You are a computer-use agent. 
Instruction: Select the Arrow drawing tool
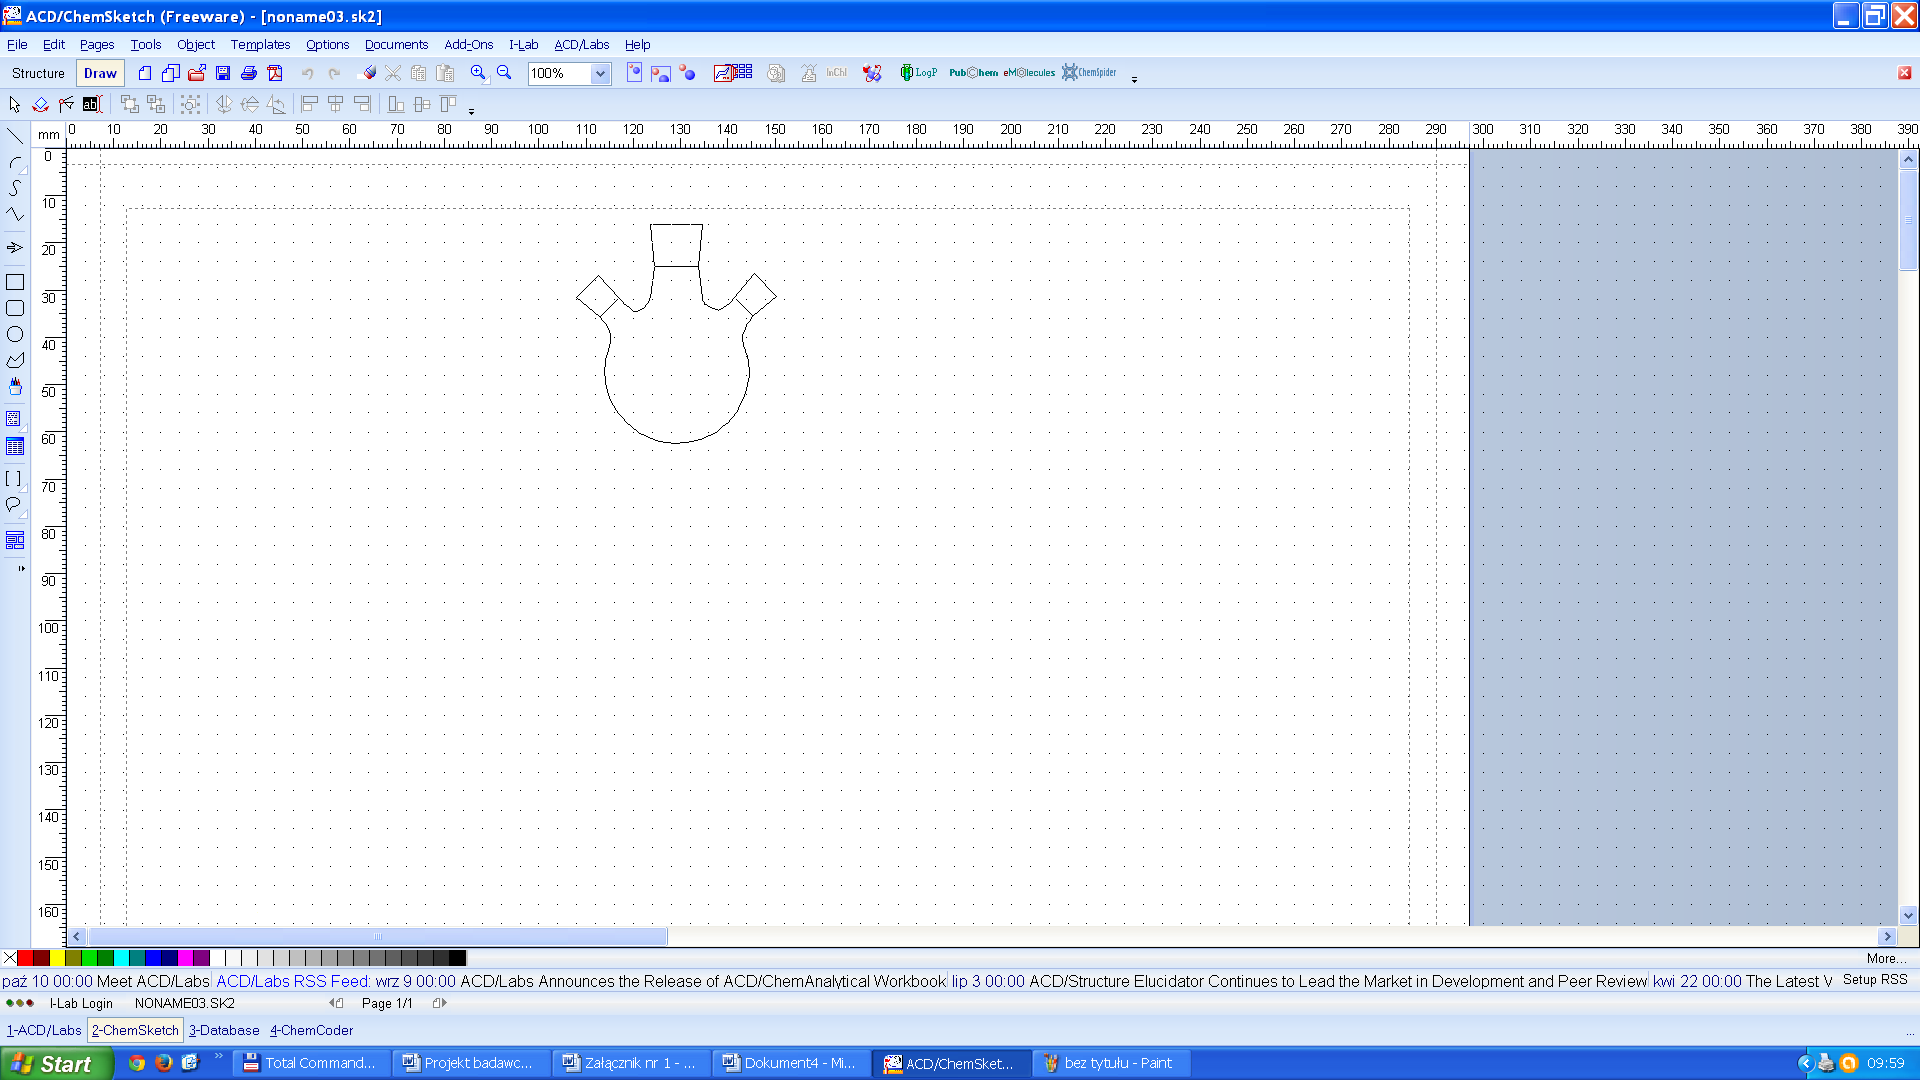[15, 247]
